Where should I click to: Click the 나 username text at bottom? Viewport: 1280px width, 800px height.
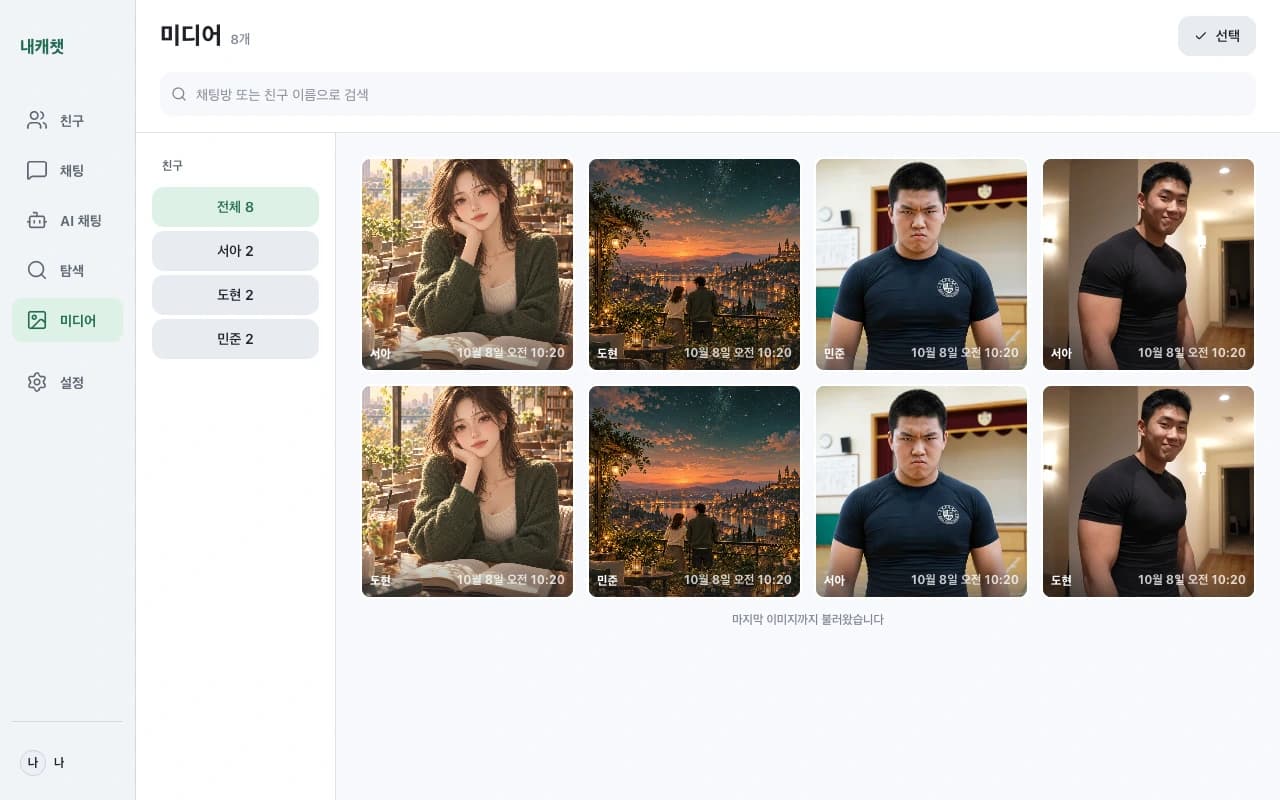point(59,763)
